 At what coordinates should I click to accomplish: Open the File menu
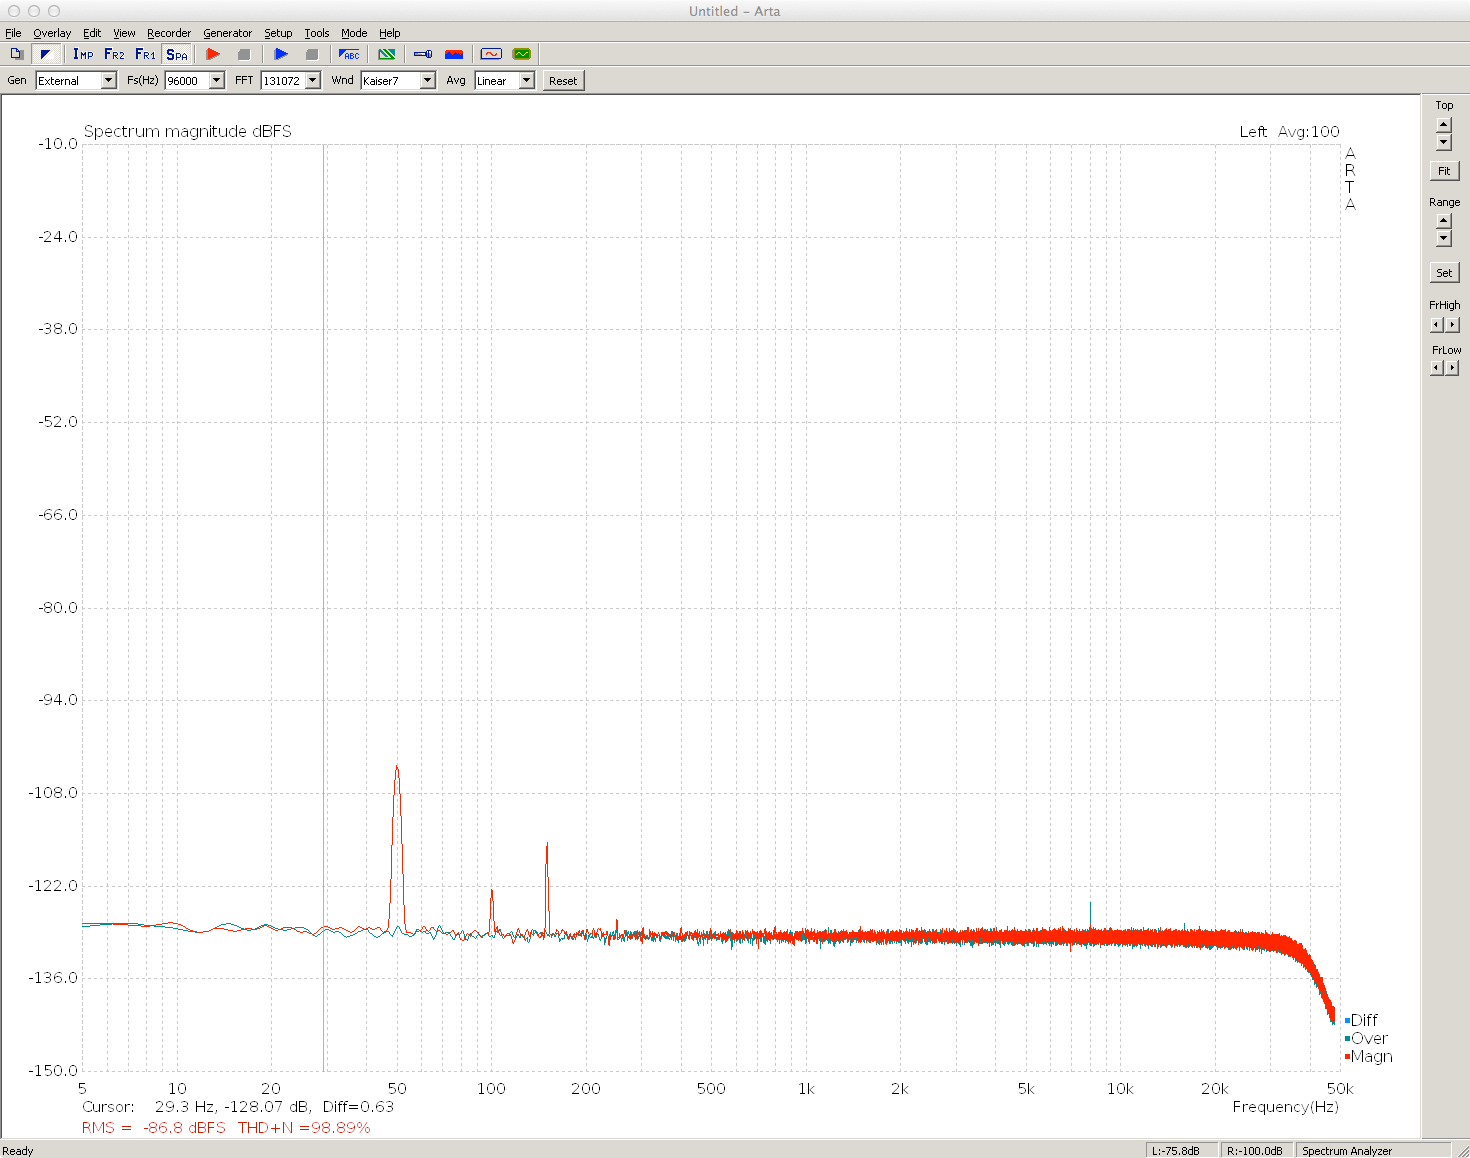[13, 33]
